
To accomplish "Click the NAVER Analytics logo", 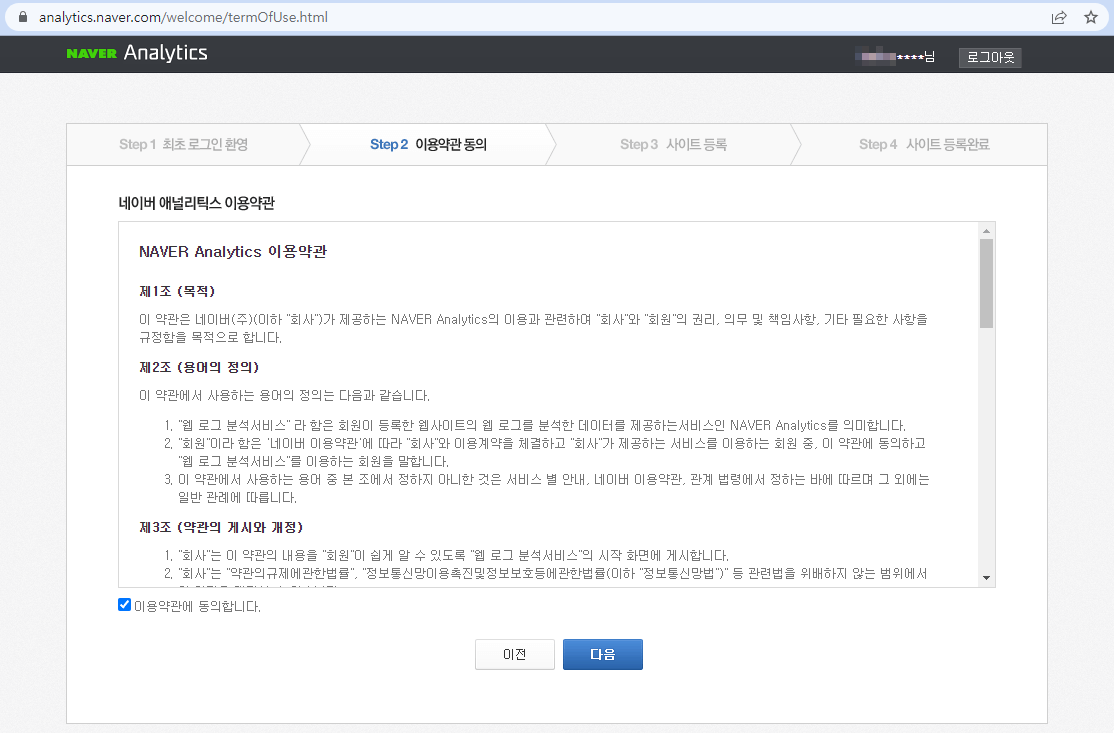I will coord(137,53).
